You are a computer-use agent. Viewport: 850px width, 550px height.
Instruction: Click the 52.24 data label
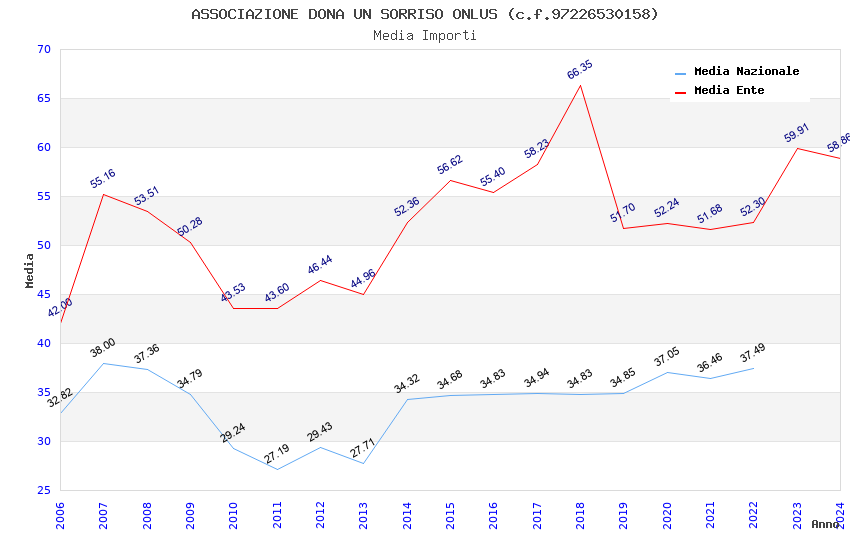click(x=666, y=208)
